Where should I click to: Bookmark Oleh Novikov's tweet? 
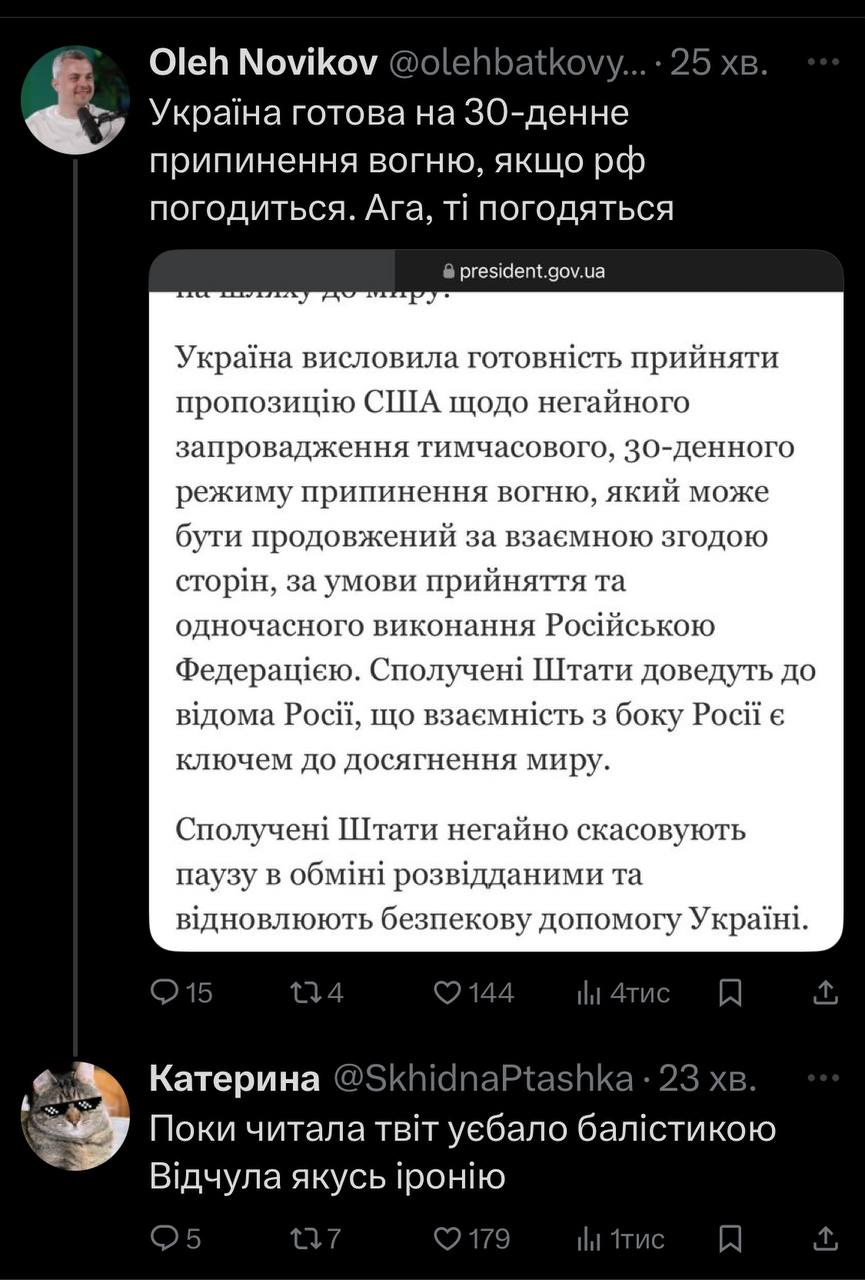pos(731,992)
